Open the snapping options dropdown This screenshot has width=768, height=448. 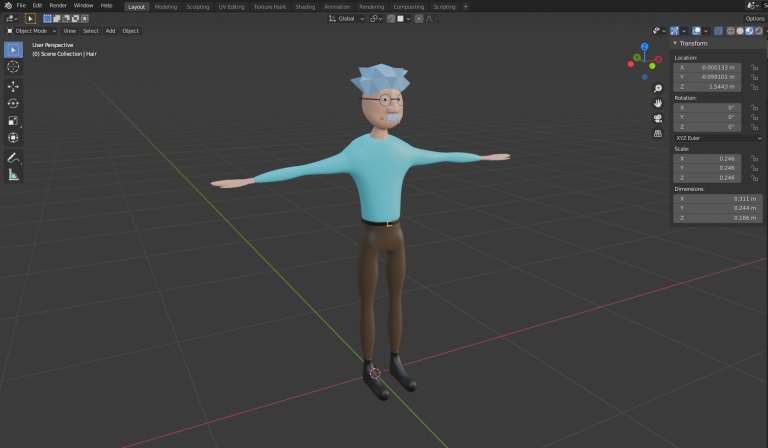point(404,19)
